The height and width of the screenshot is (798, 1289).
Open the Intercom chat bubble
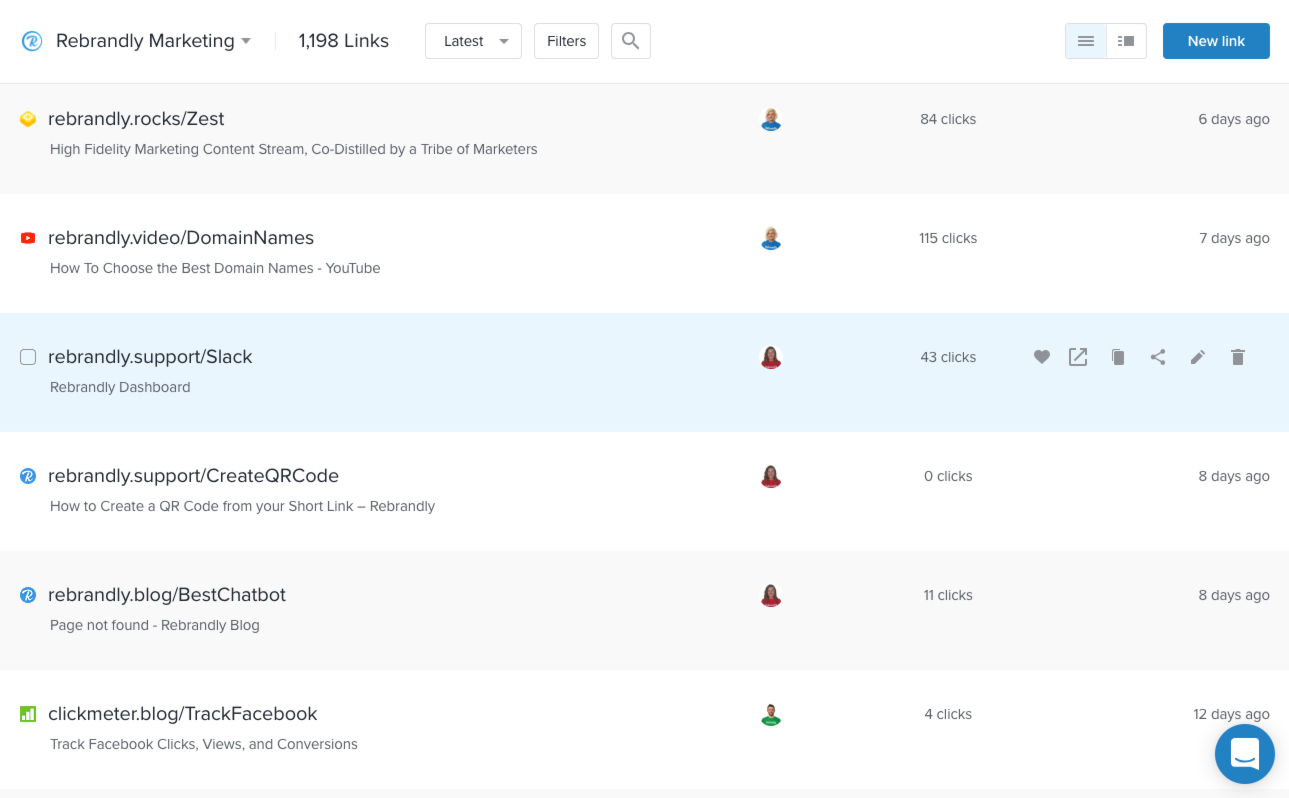1244,754
